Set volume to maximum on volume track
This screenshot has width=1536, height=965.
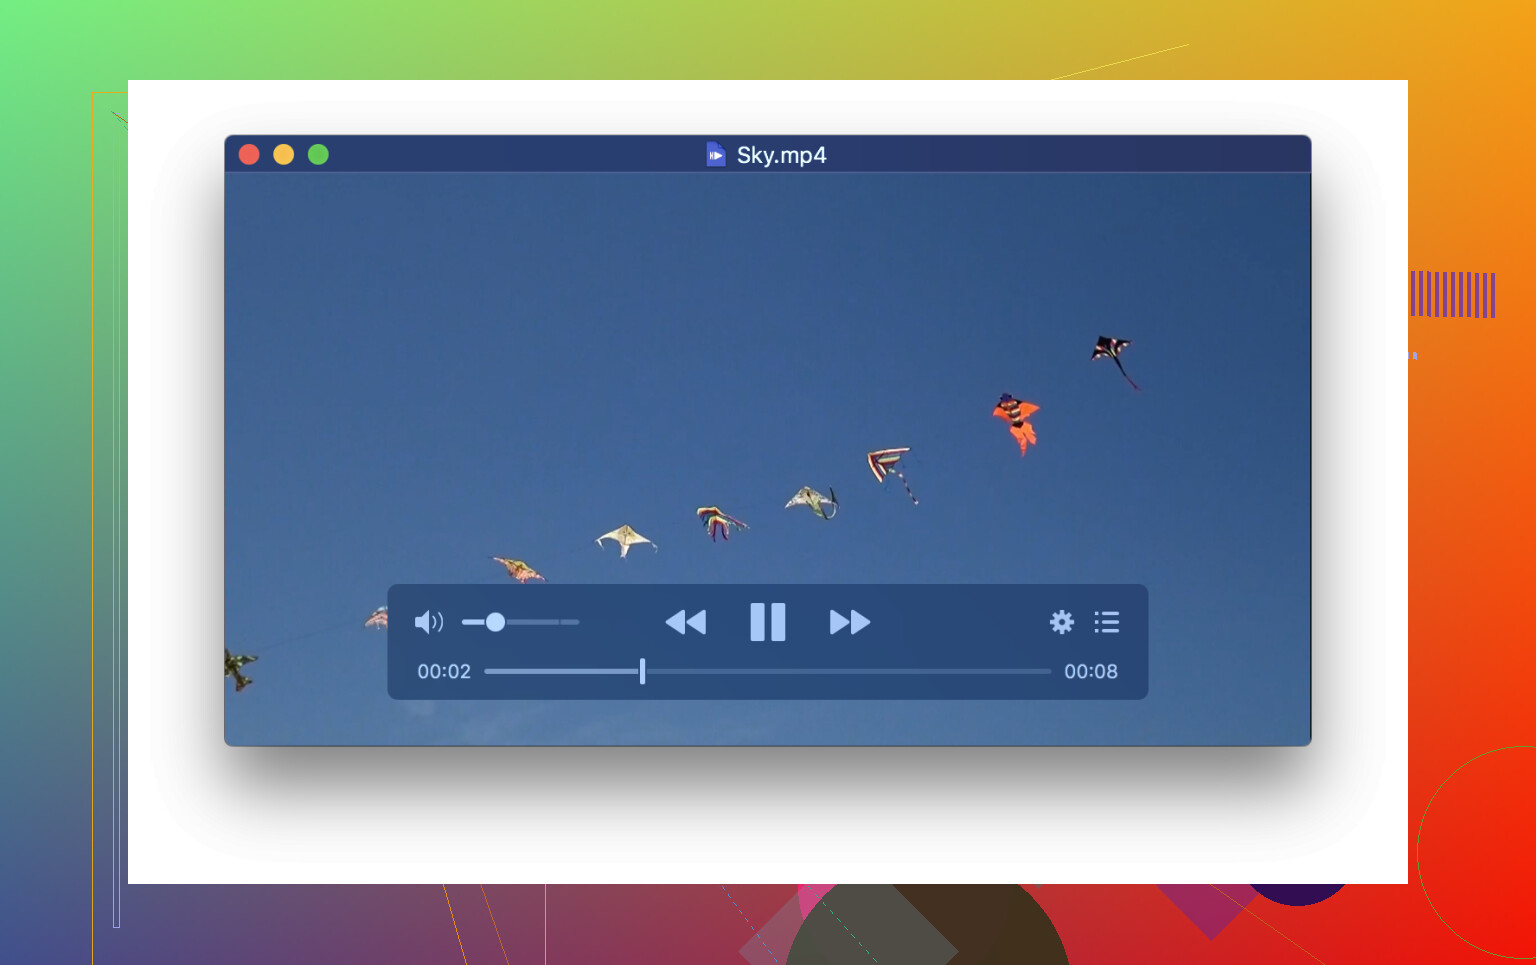click(576, 622)
